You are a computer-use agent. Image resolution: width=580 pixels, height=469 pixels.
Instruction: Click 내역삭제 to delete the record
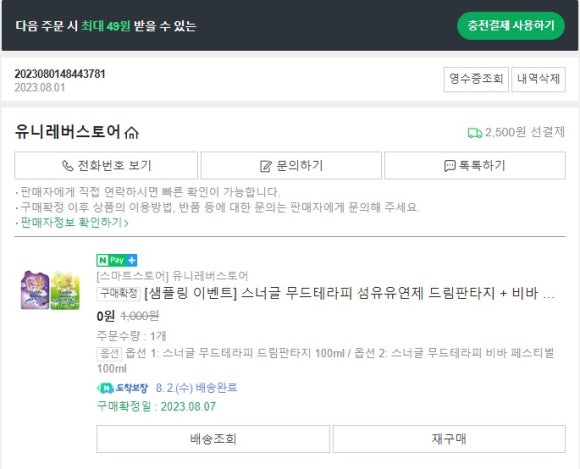(538, 79)
